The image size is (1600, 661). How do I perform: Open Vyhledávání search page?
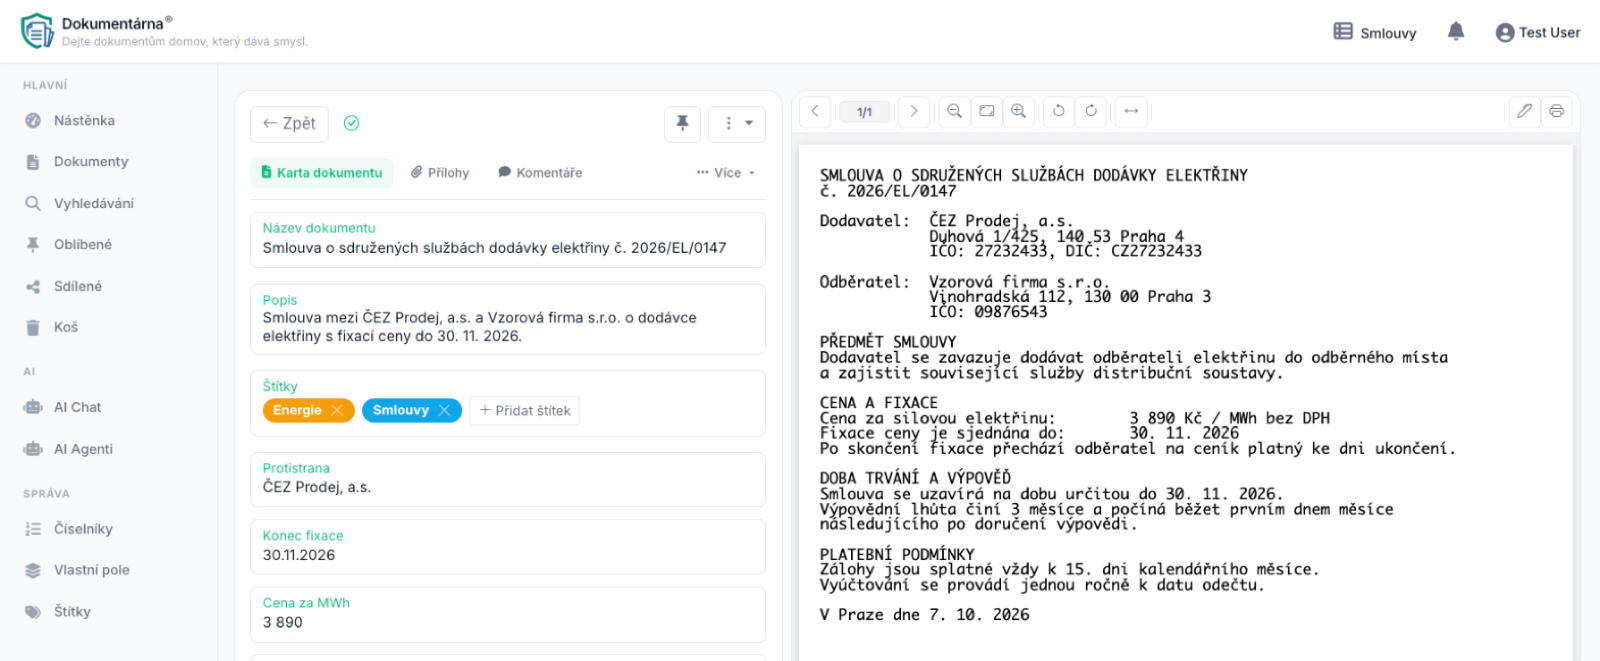pyautogui.click(x=94, y=204)
